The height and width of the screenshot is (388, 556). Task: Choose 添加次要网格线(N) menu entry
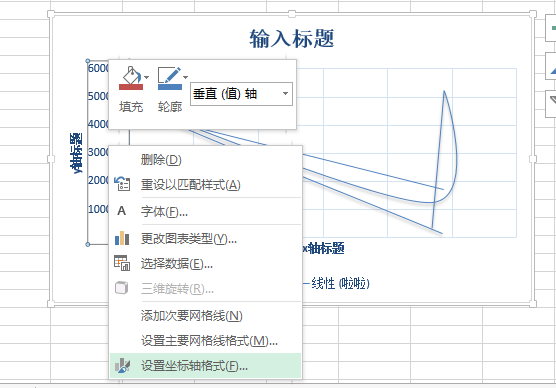[206, 316]
